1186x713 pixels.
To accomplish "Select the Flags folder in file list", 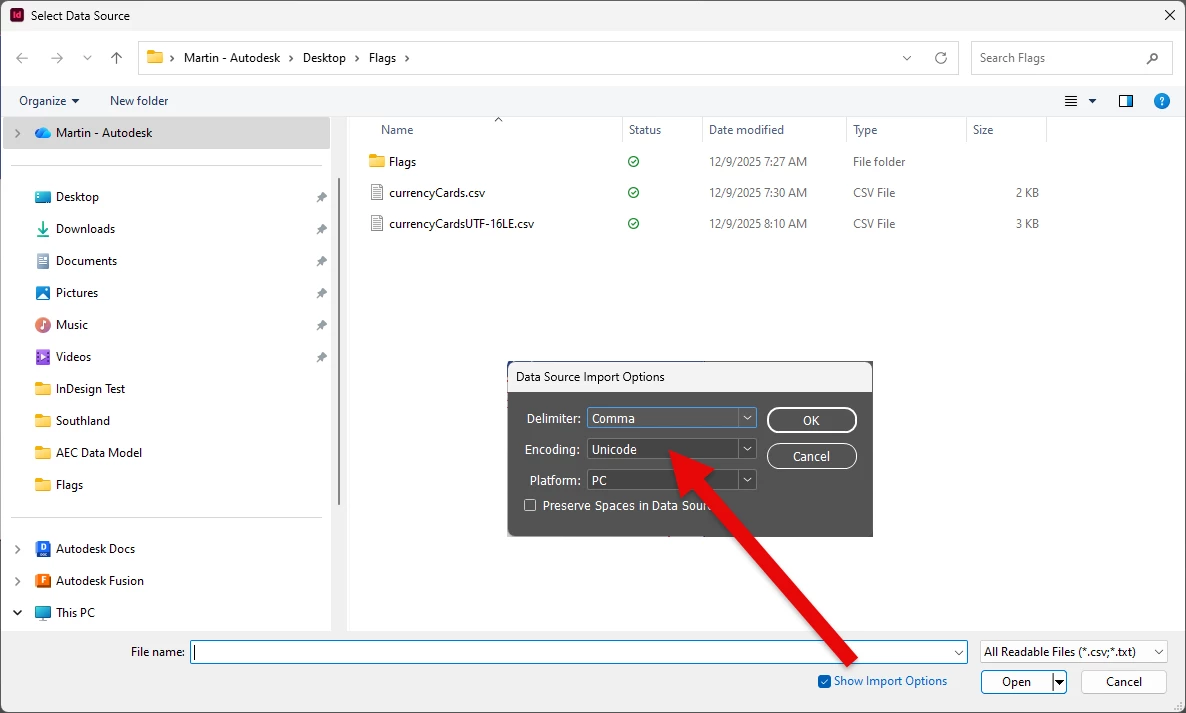I will (x=402, y=162).
